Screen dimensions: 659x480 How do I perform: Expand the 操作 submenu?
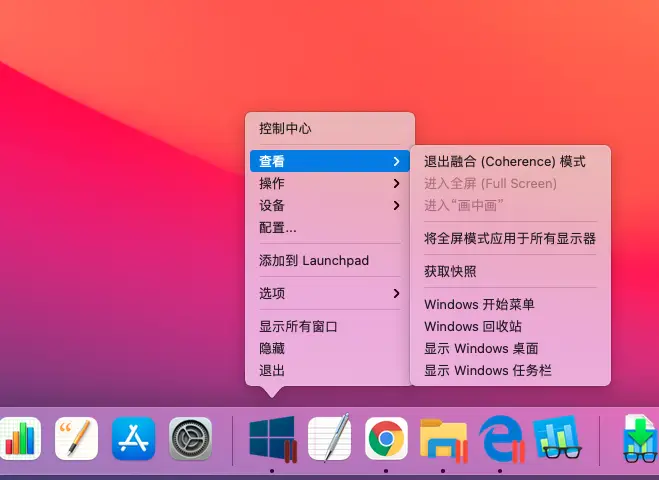click(x=330, y=183)
